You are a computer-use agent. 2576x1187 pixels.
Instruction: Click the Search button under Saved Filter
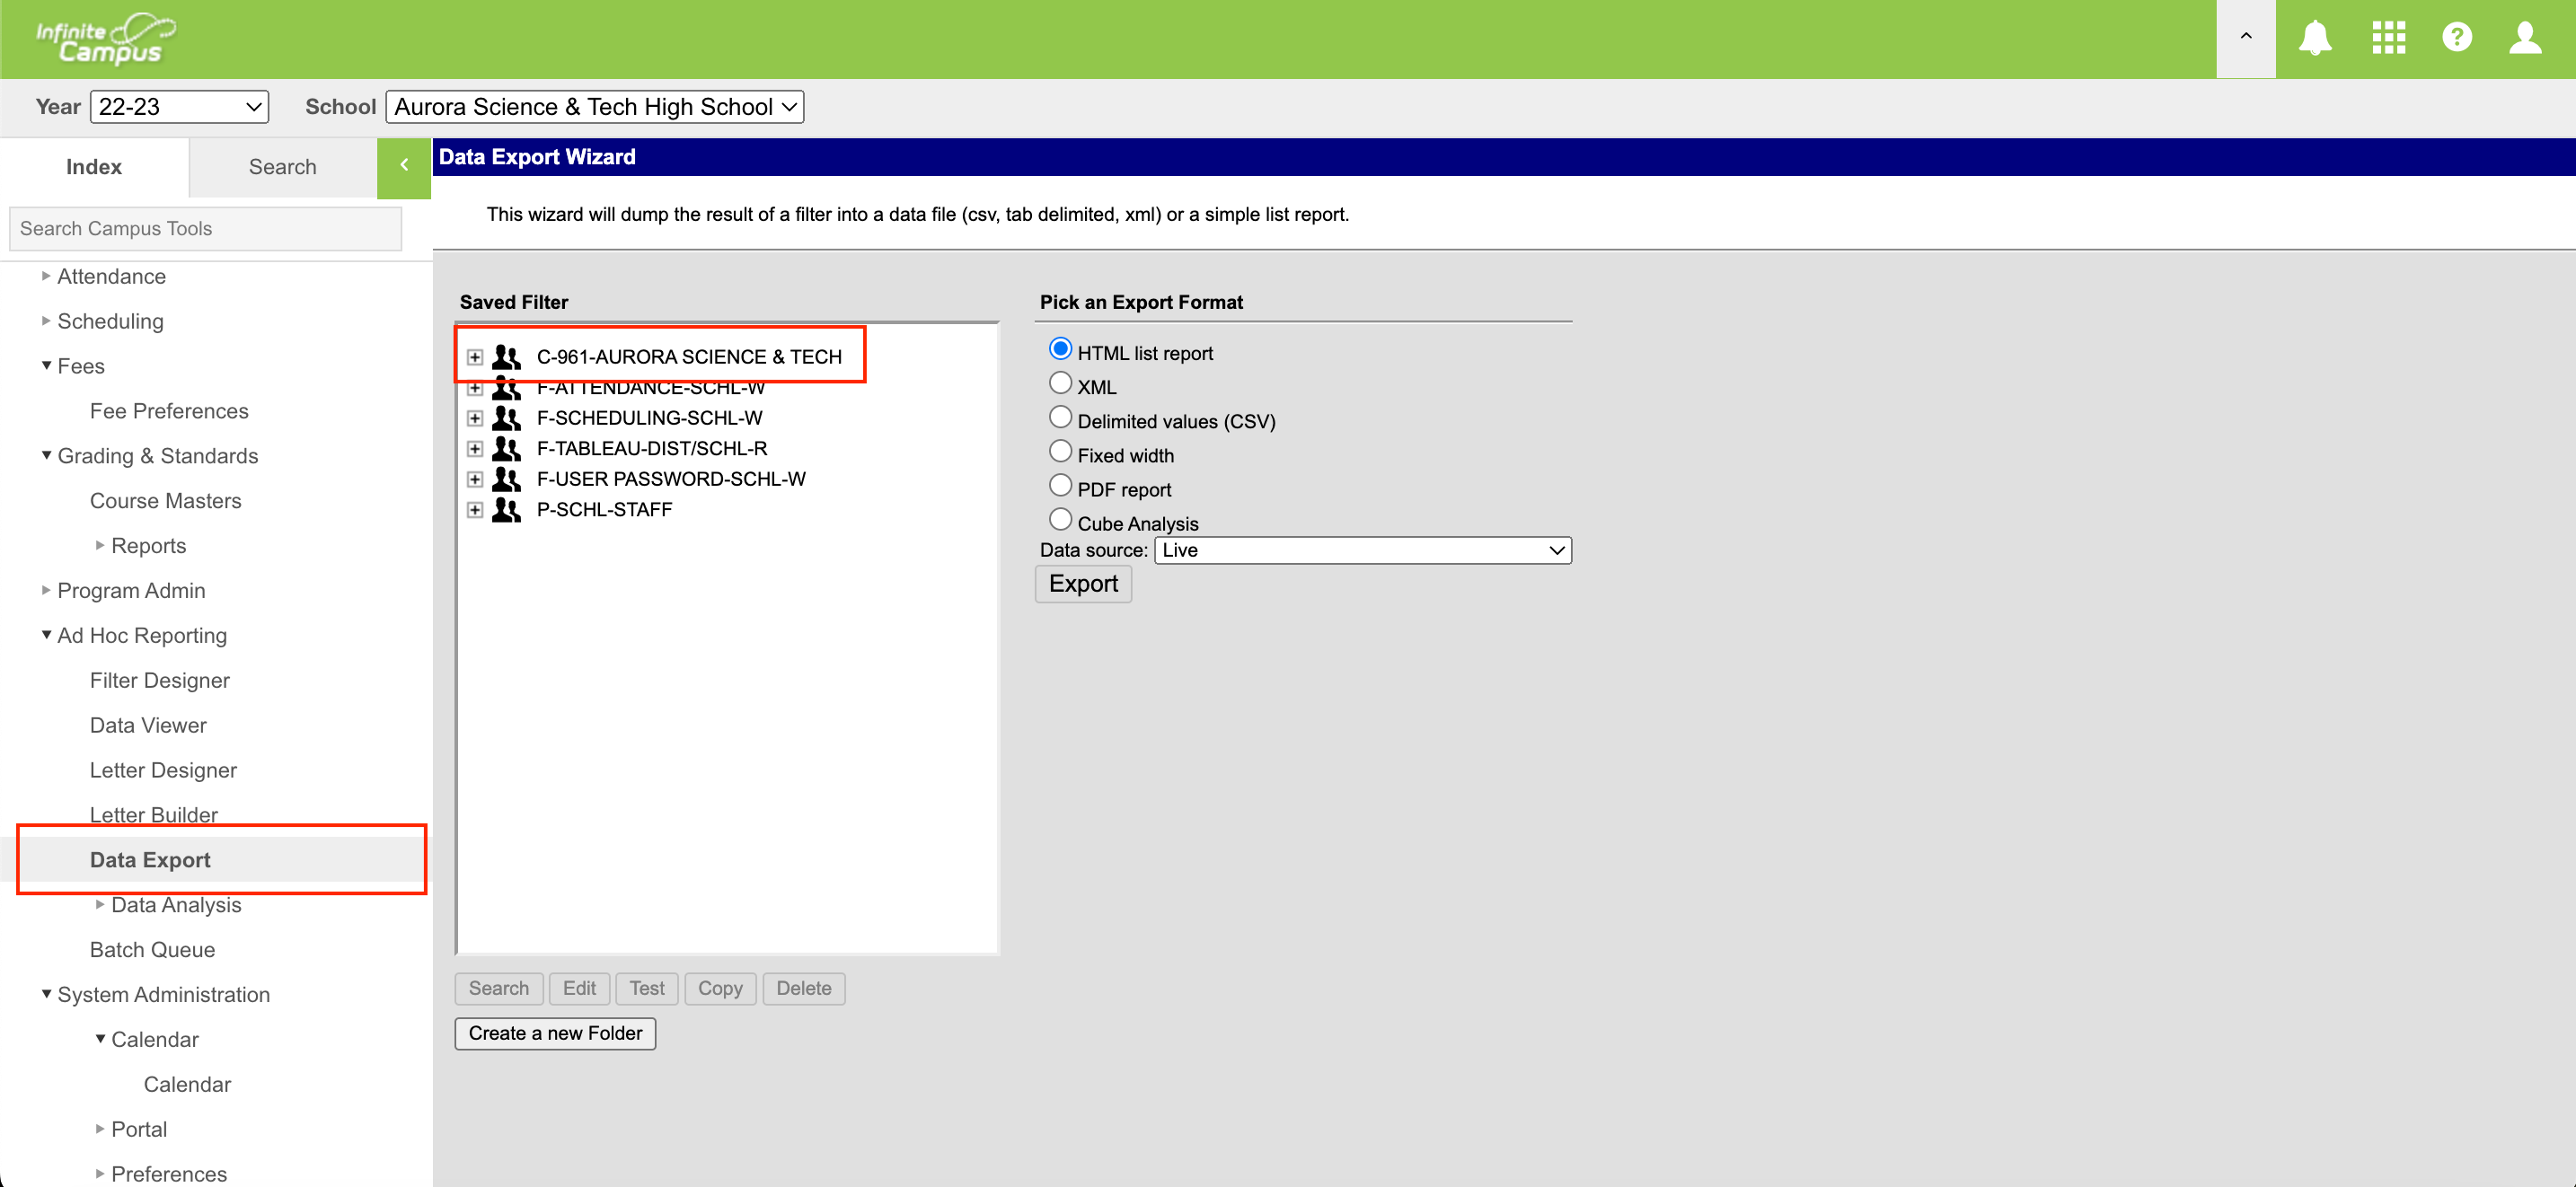coord(499,989)
